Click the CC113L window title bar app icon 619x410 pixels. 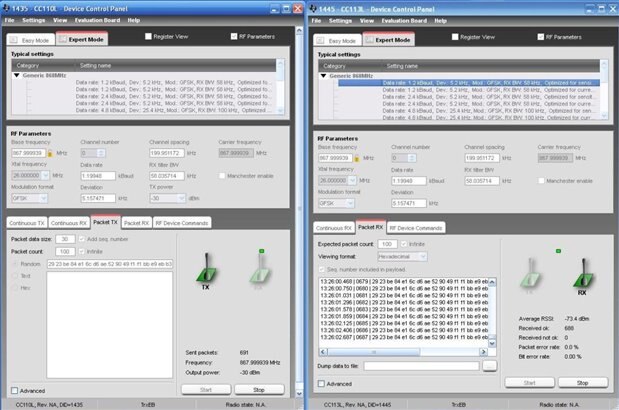point(313,8)
